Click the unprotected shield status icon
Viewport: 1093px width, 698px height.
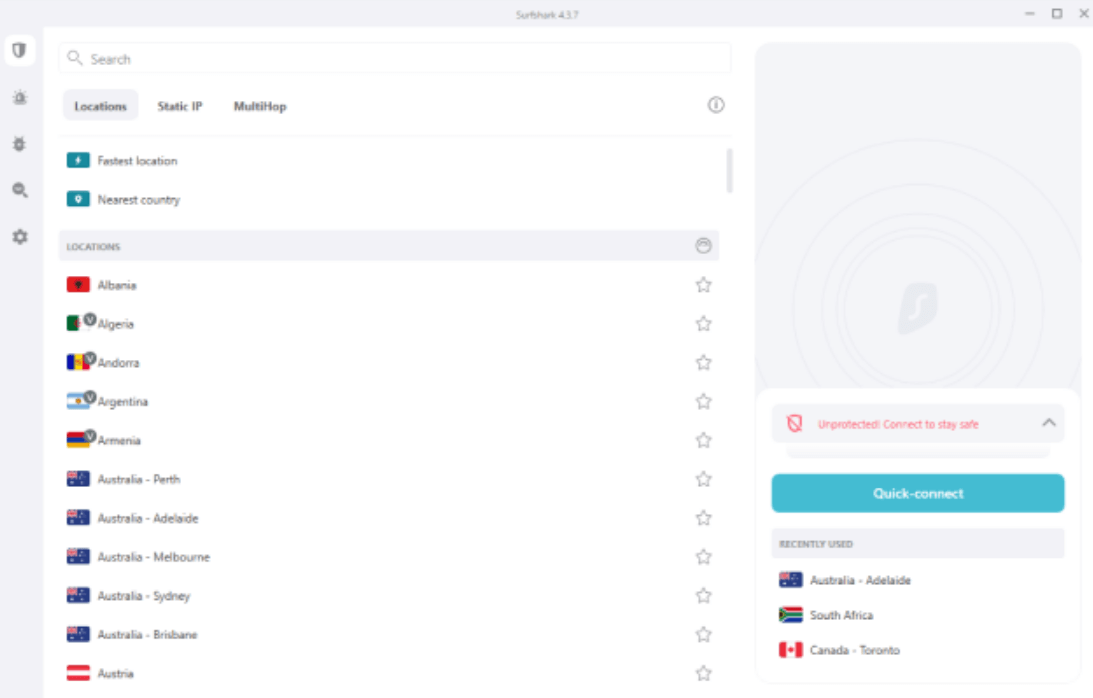click(x=795, y=423)
